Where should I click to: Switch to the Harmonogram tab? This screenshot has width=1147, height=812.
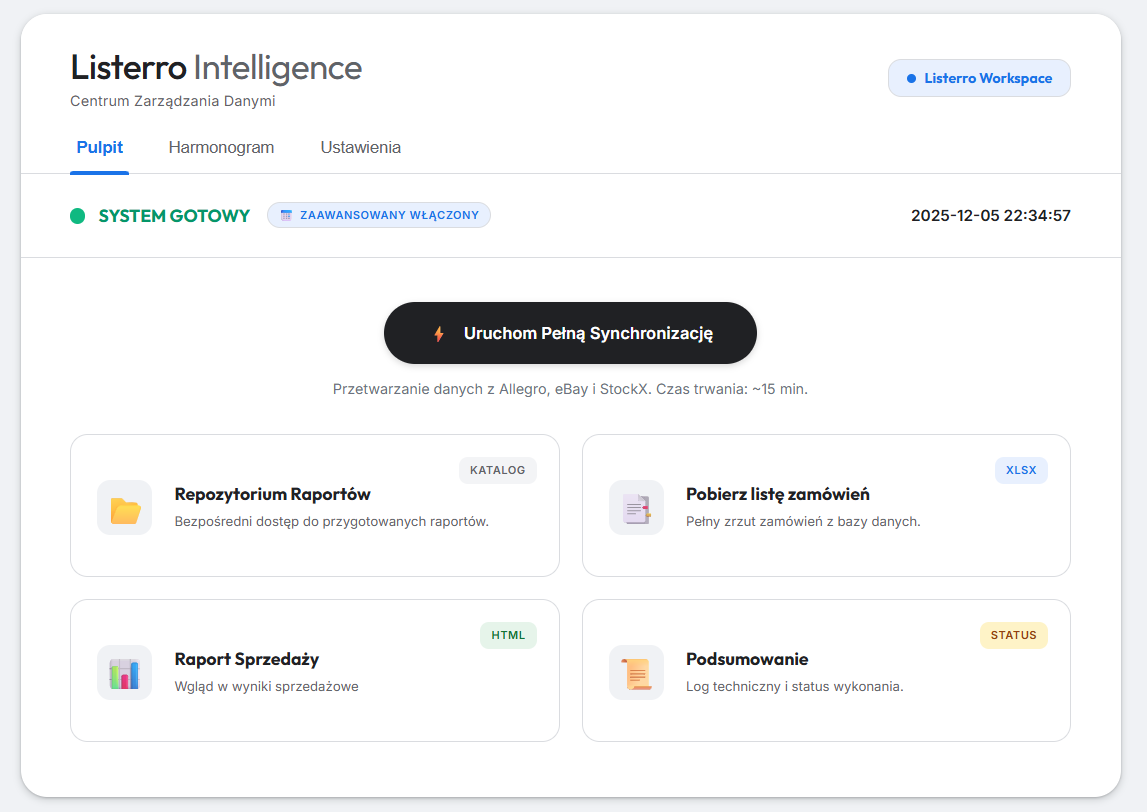tap(221, 147)
